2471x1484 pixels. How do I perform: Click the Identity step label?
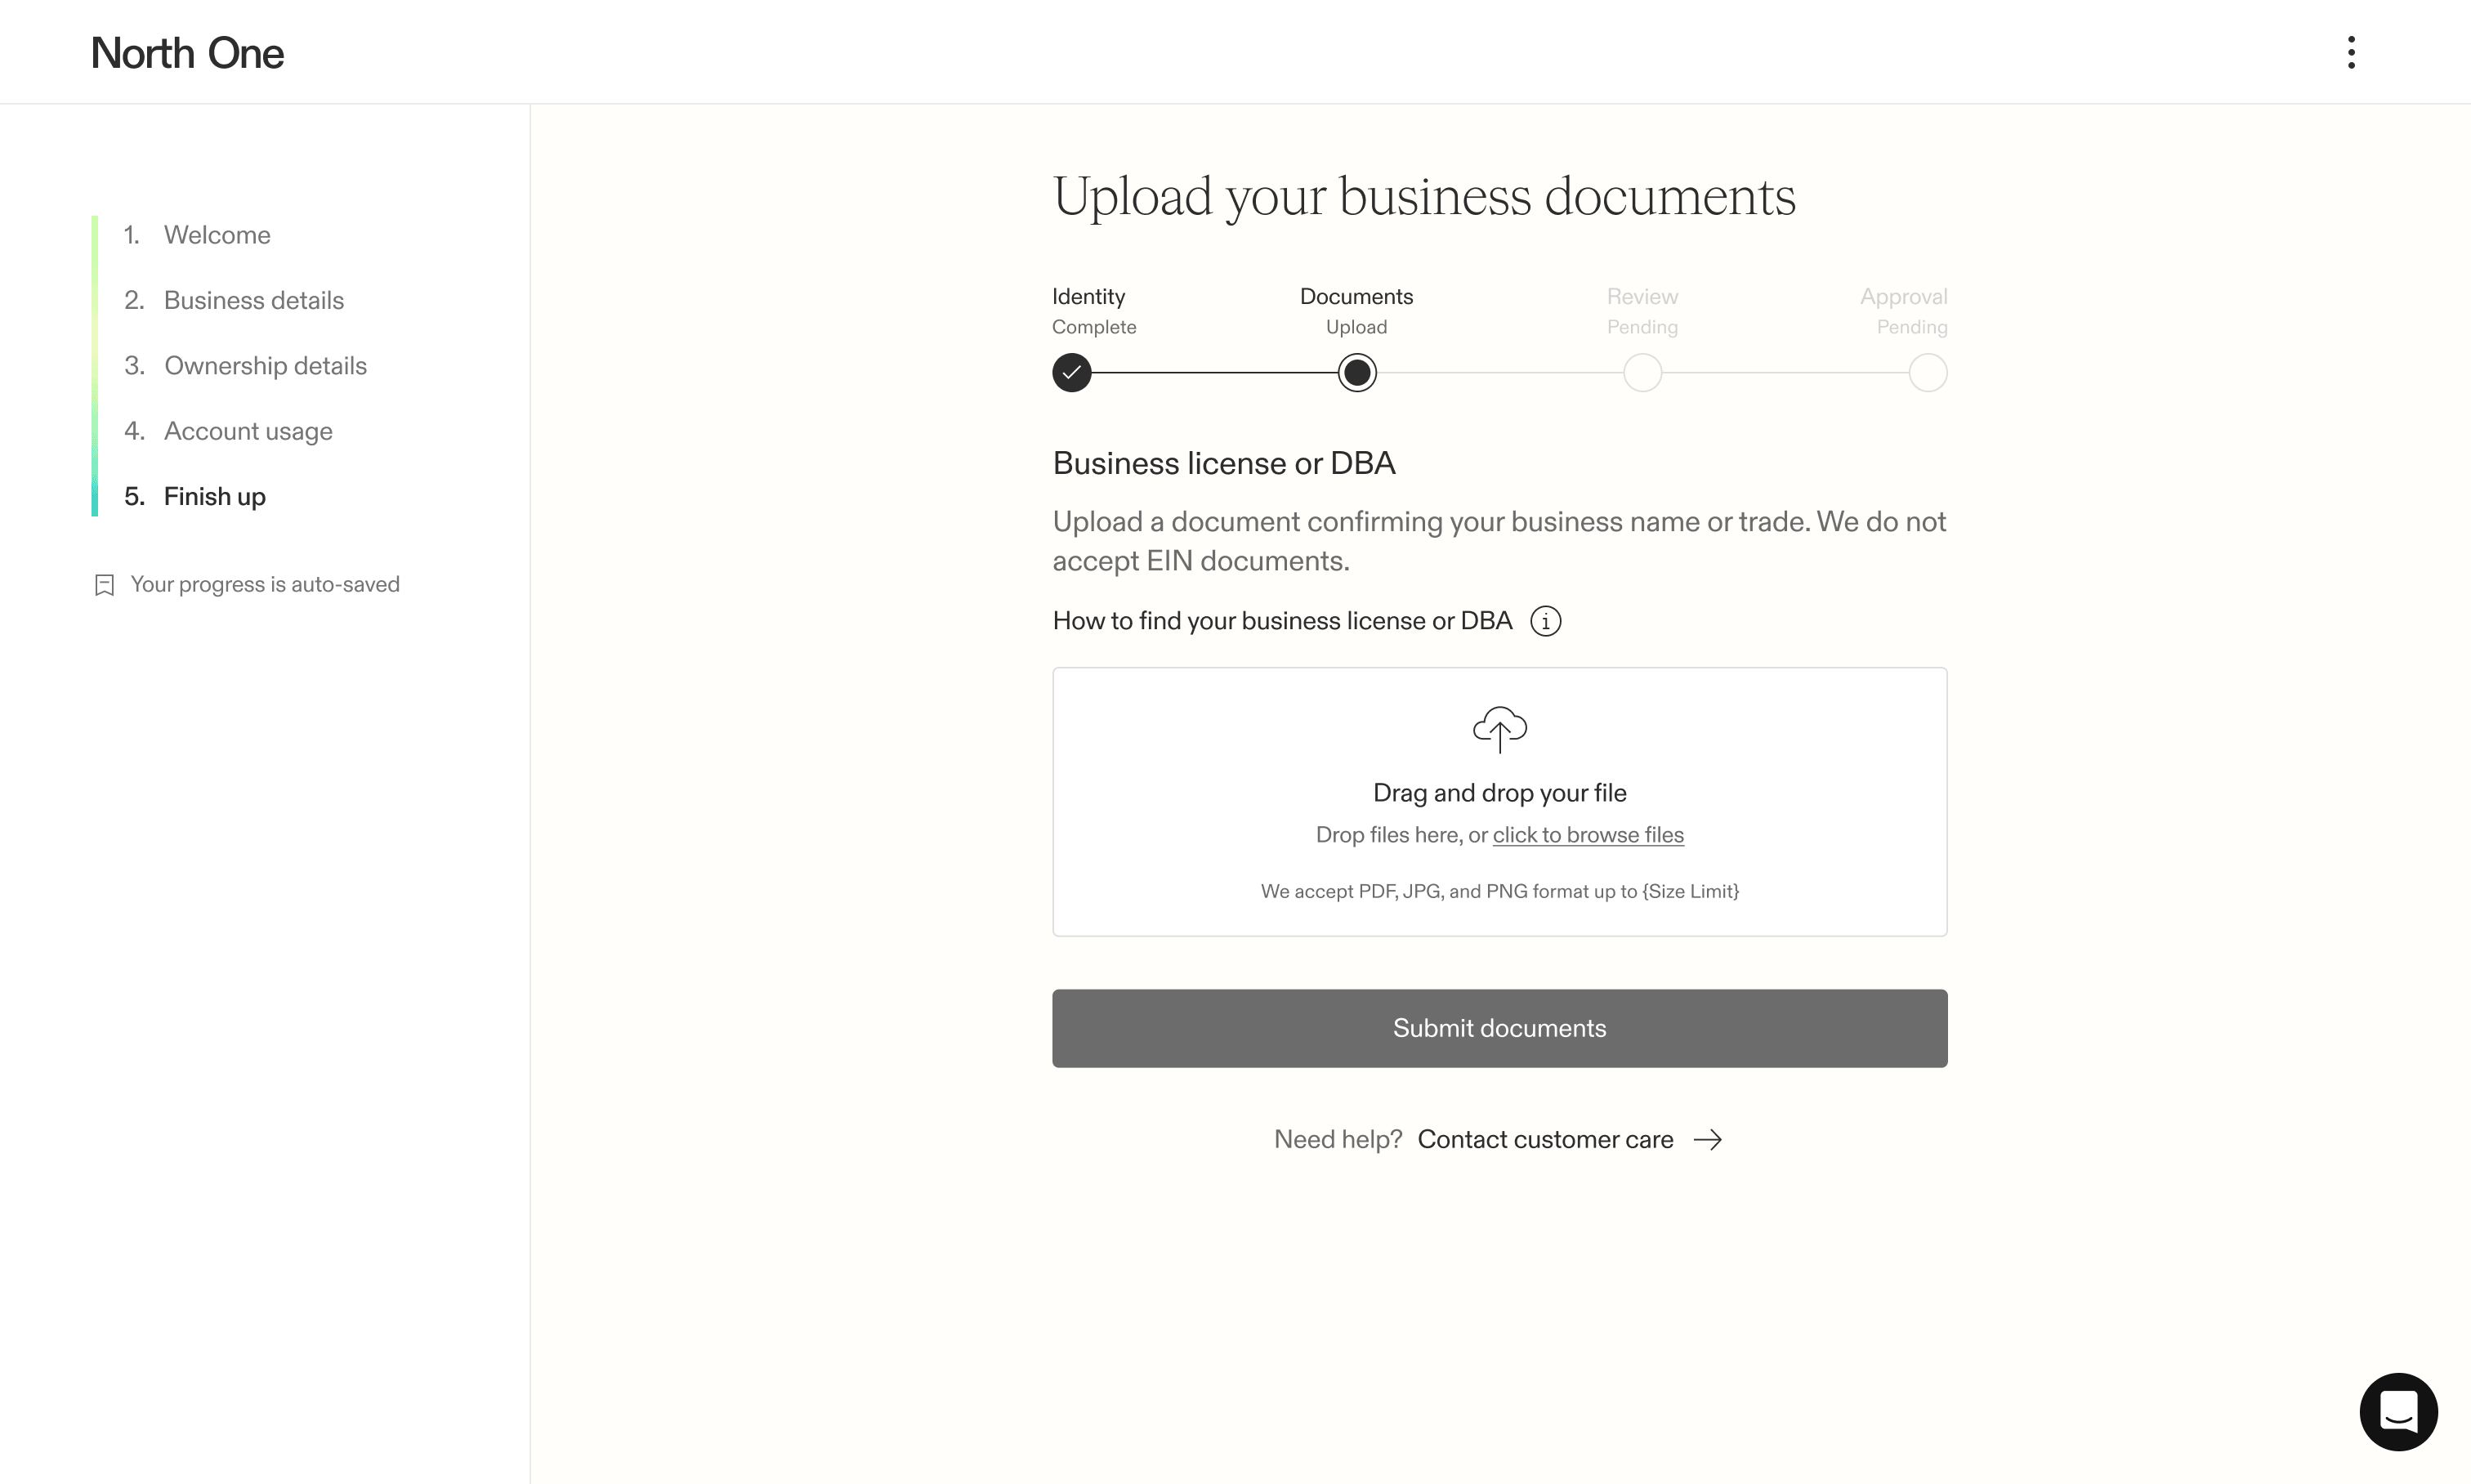click(1088, 297)
